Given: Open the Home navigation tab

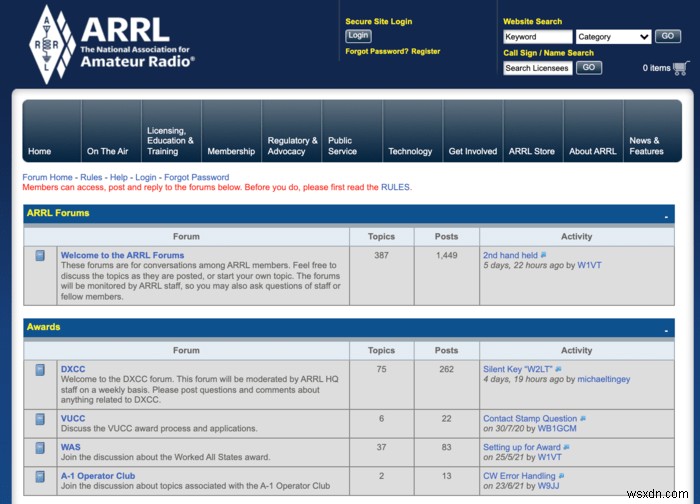Looking at the screenshot, I should 52,131.
